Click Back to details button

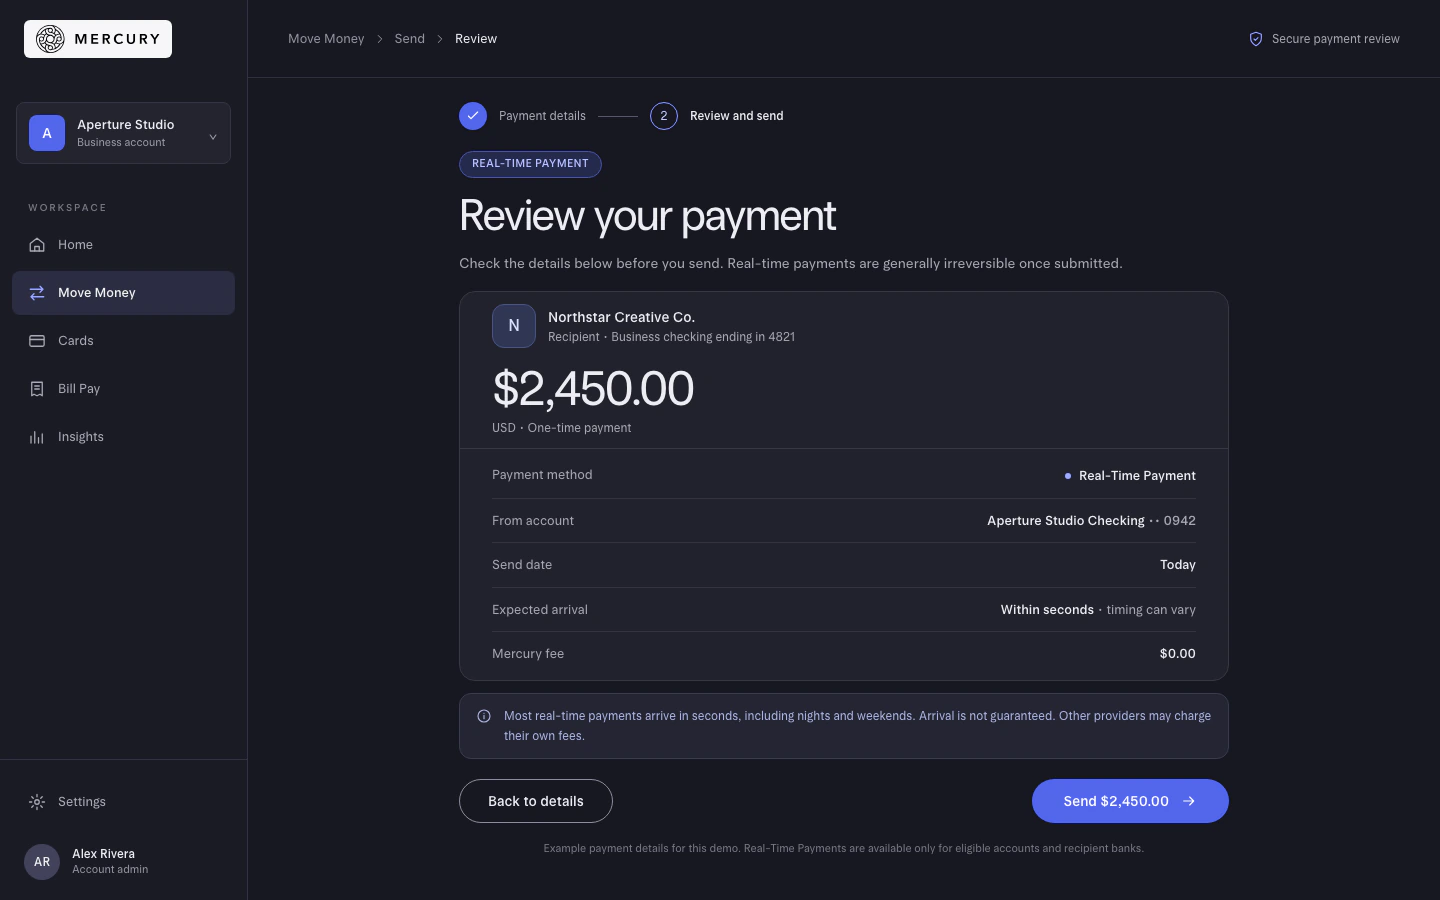coord(536,801)
